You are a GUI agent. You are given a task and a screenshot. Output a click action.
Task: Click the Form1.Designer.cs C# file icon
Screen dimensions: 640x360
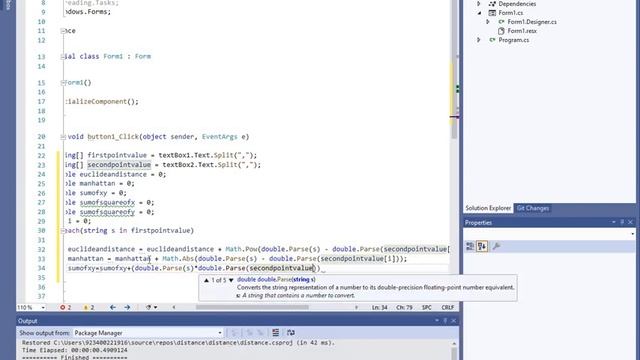click(501, 22)
